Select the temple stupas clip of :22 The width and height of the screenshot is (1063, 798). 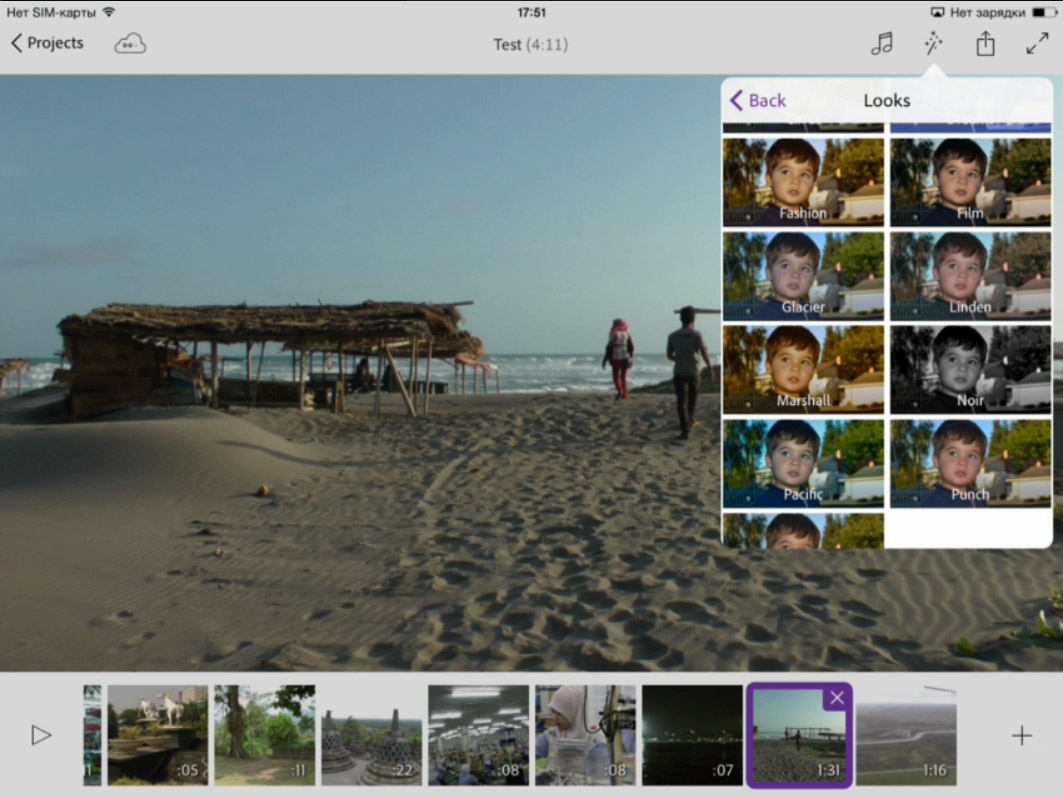tap(371, 735)
